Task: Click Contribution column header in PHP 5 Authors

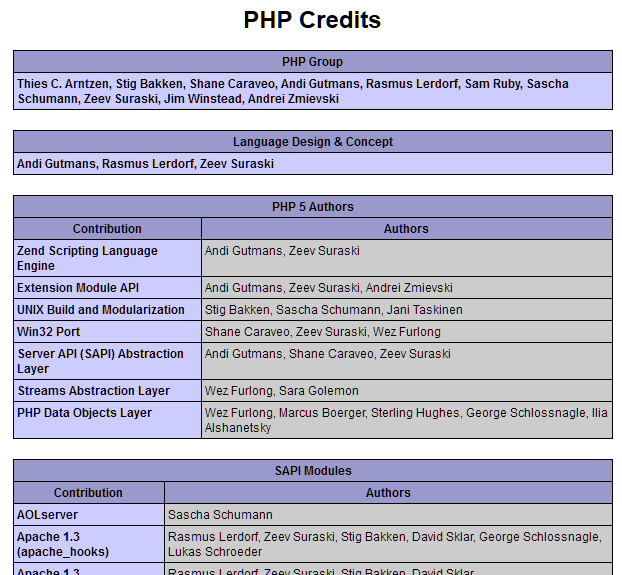Action: click(108, 229)
